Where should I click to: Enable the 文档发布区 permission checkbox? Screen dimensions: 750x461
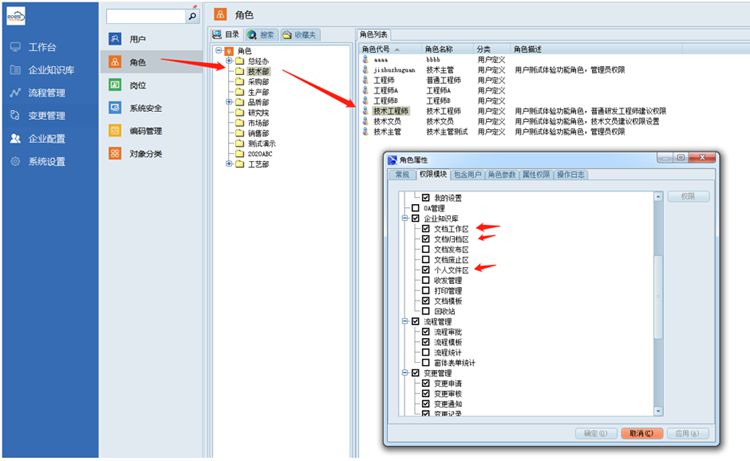(426, 249)
